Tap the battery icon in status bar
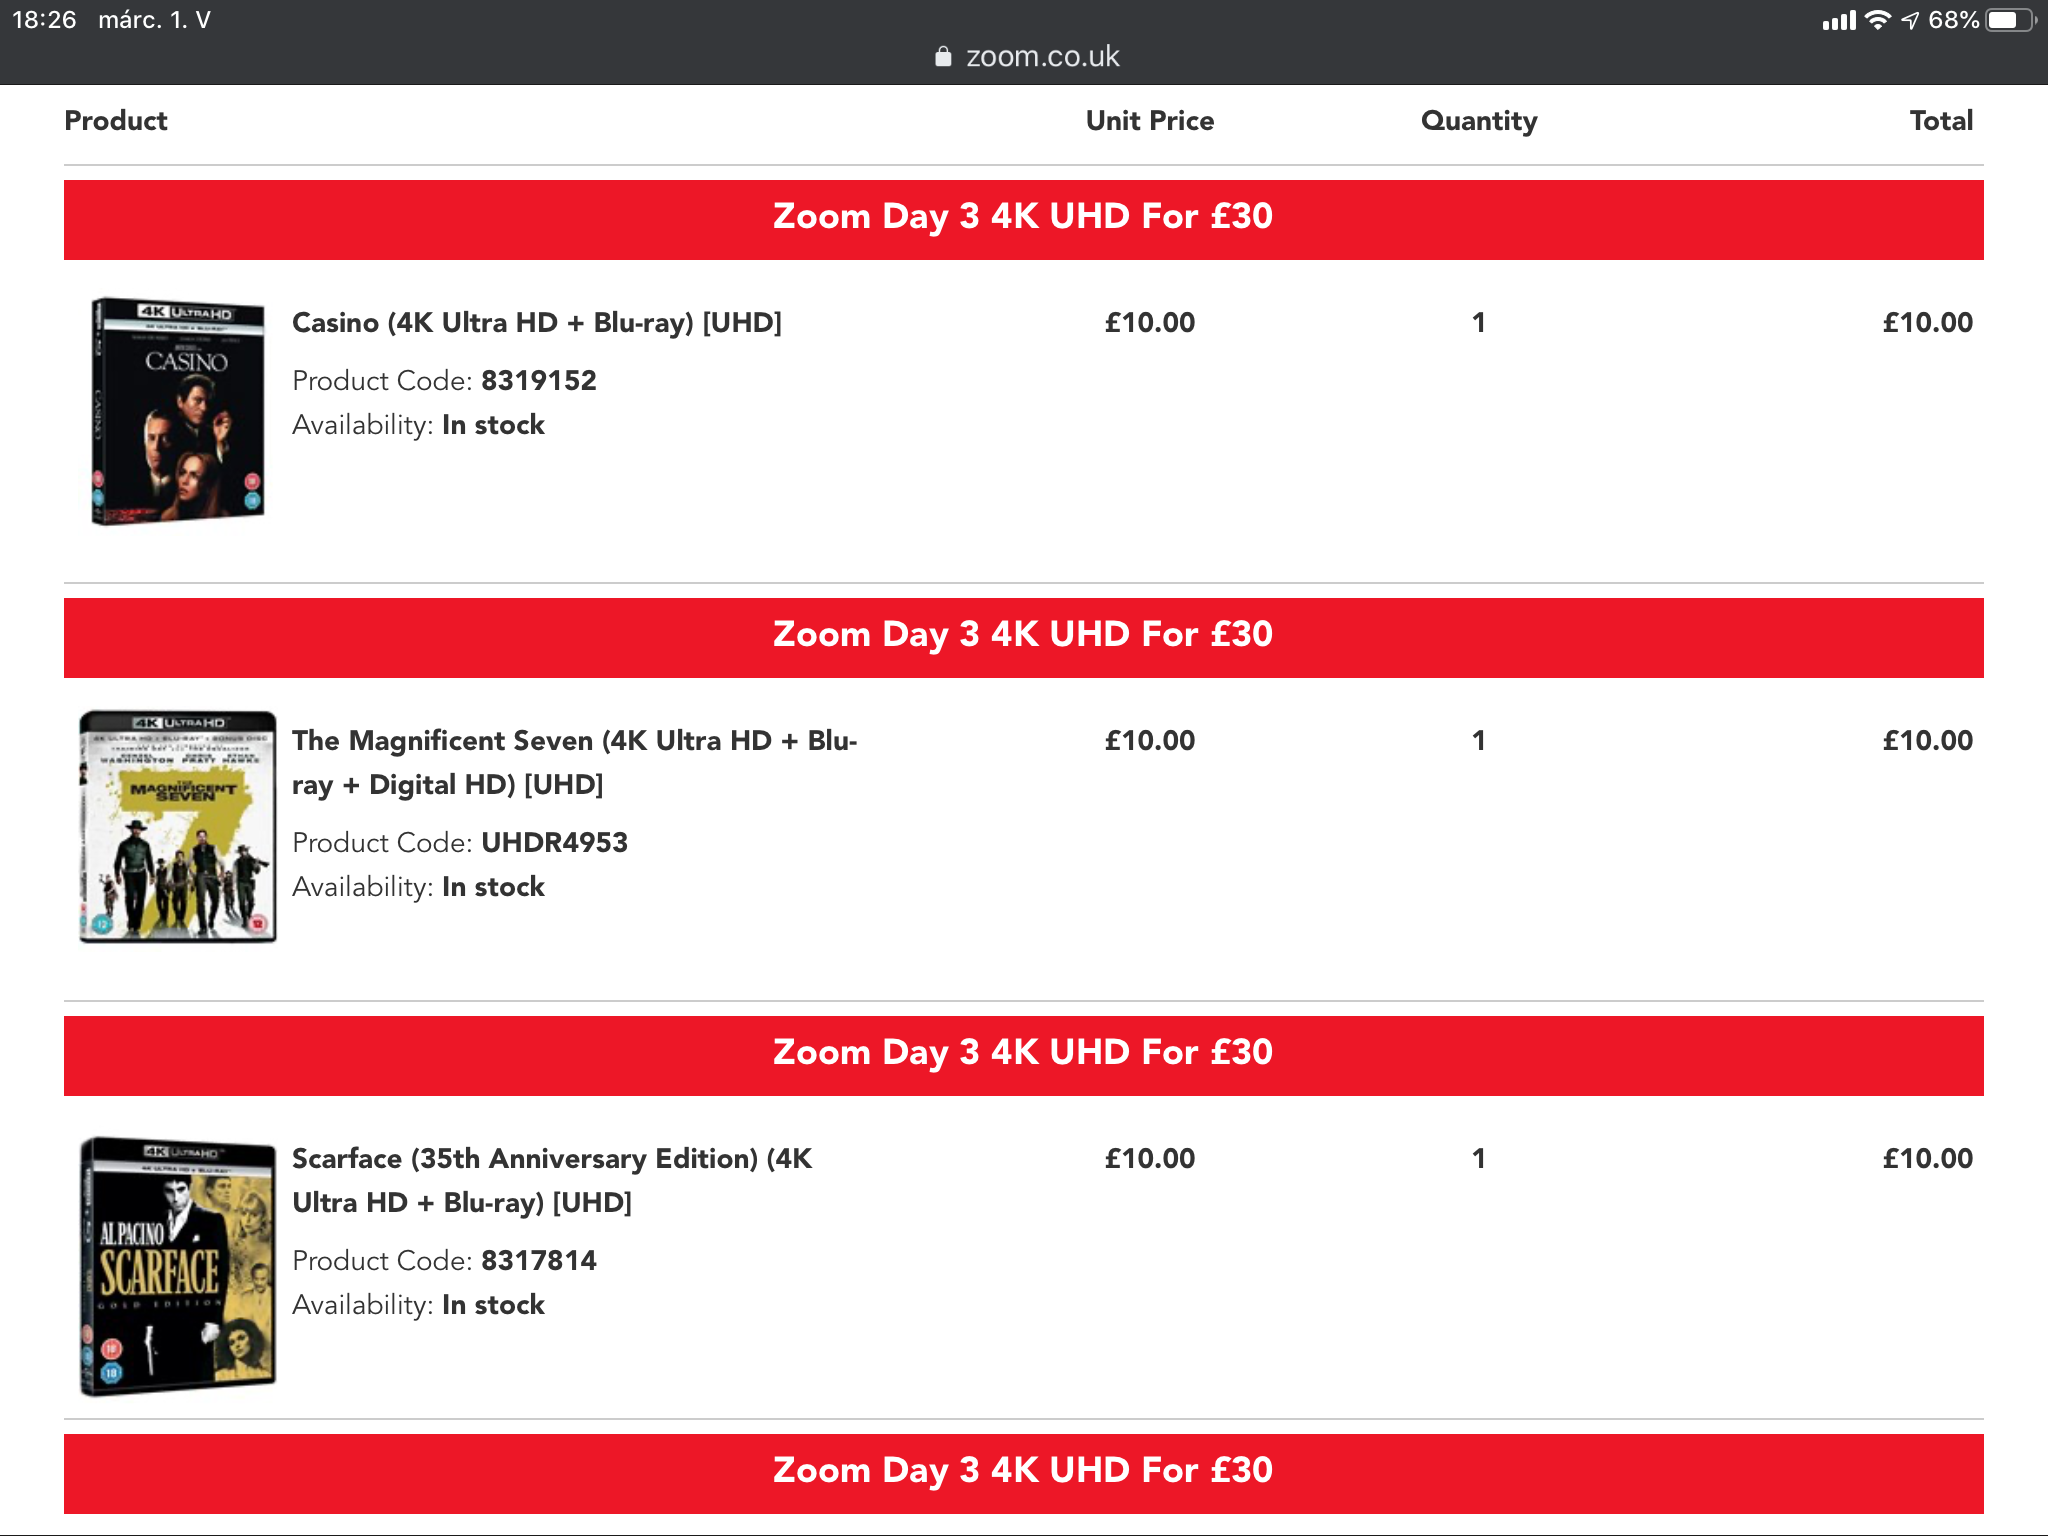The width and height of the screenshot is (2048, 1536). click(2011, 20)
